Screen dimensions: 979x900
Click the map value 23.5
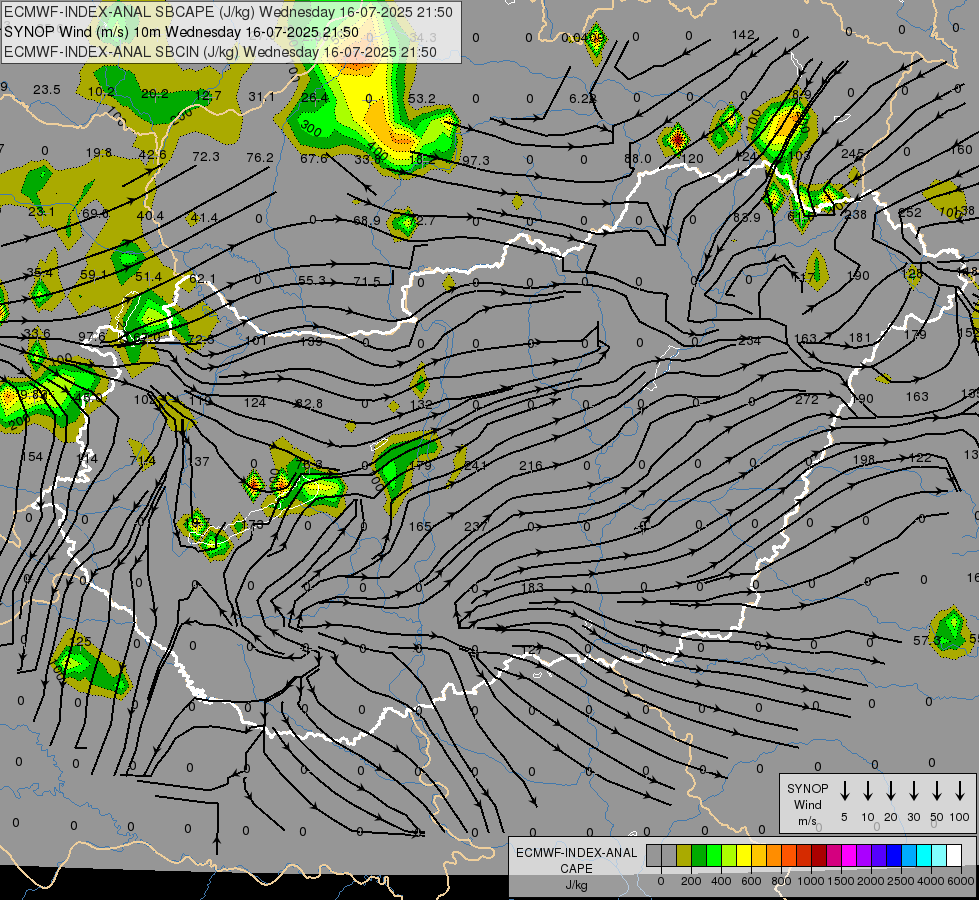pos(47,90)
